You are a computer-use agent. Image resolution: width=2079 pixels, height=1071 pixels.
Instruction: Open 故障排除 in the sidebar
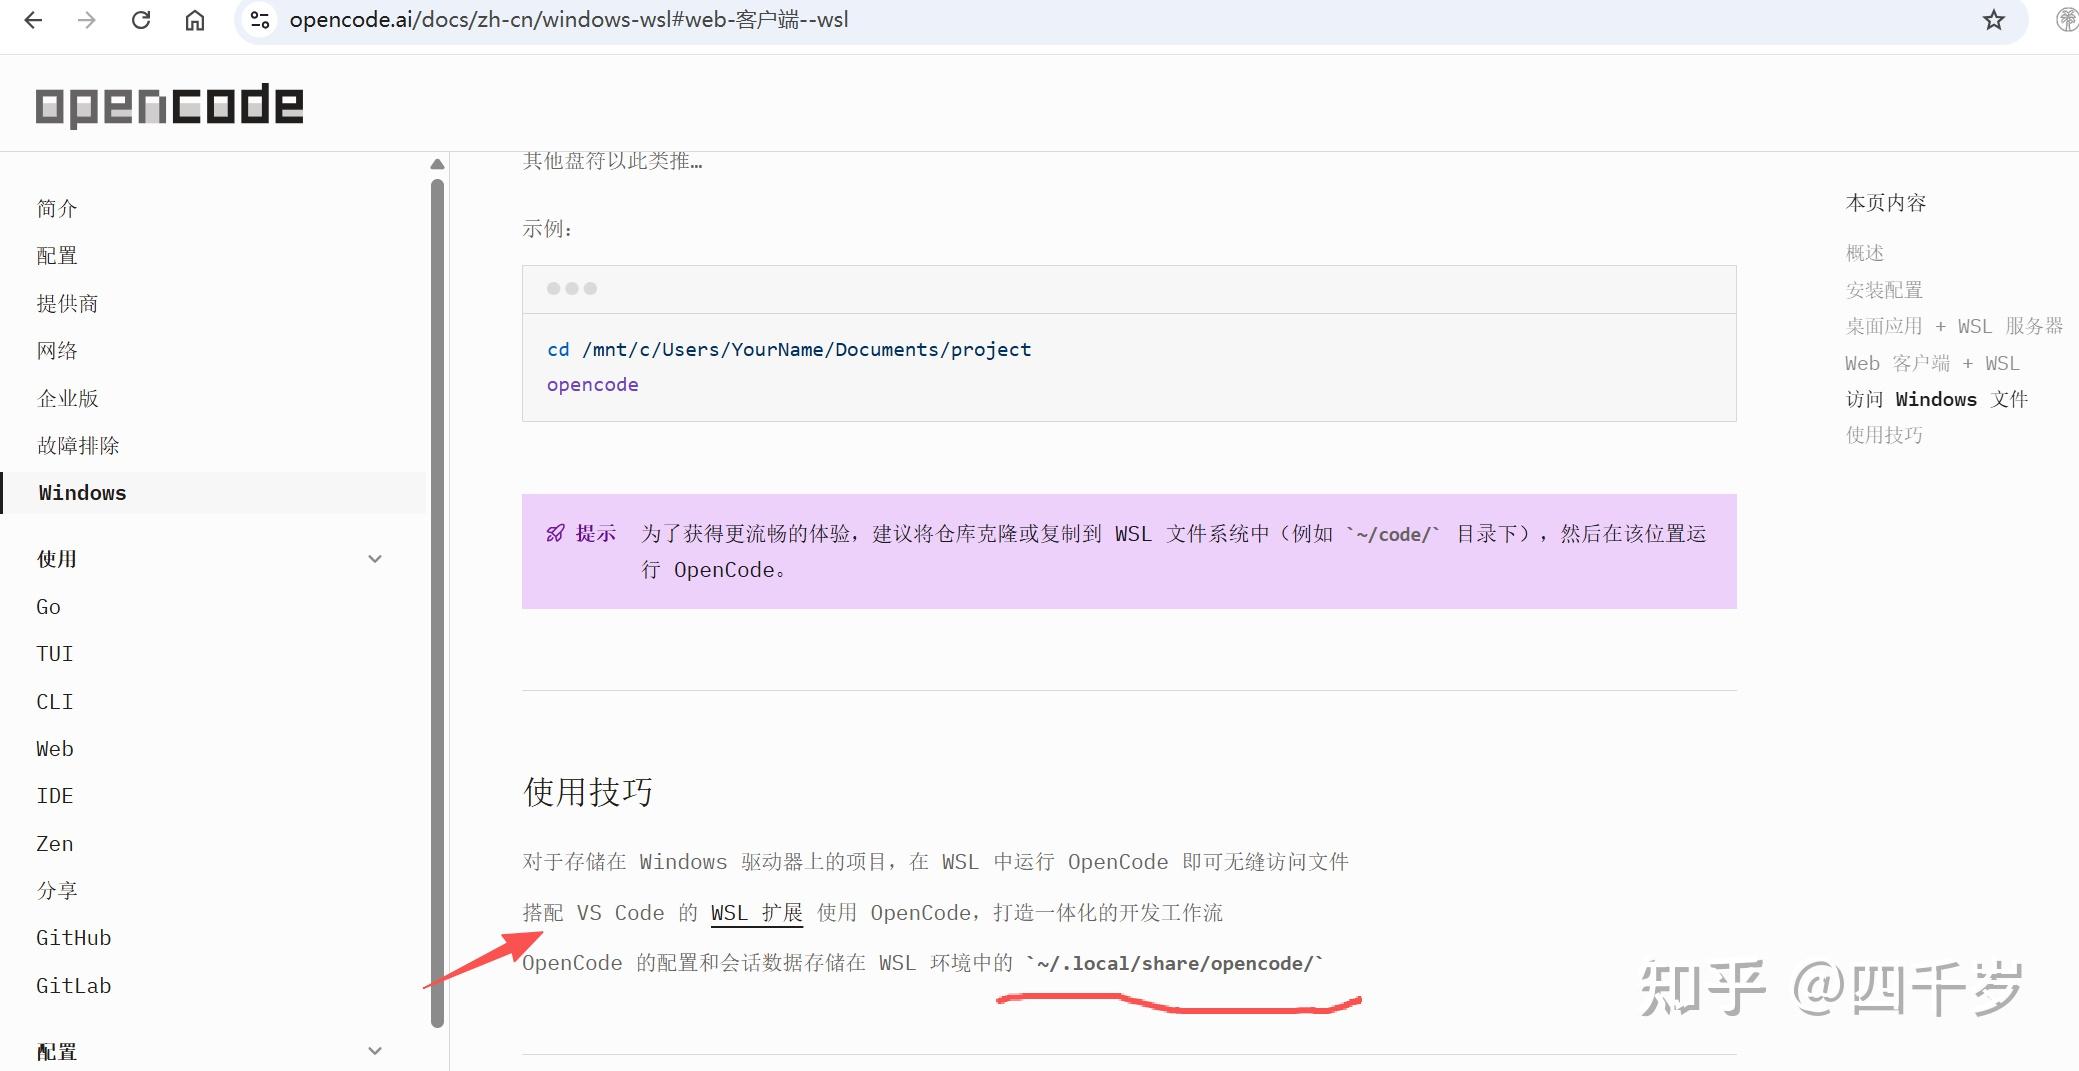[x=78, y=445]
